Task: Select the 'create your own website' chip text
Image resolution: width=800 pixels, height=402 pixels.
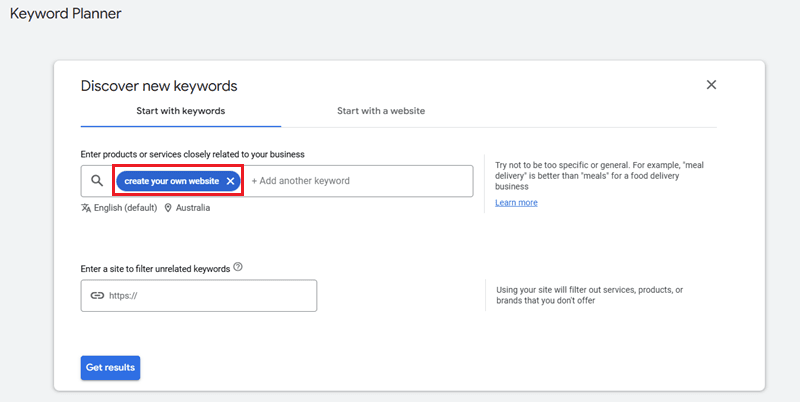Action: (171, 181)
